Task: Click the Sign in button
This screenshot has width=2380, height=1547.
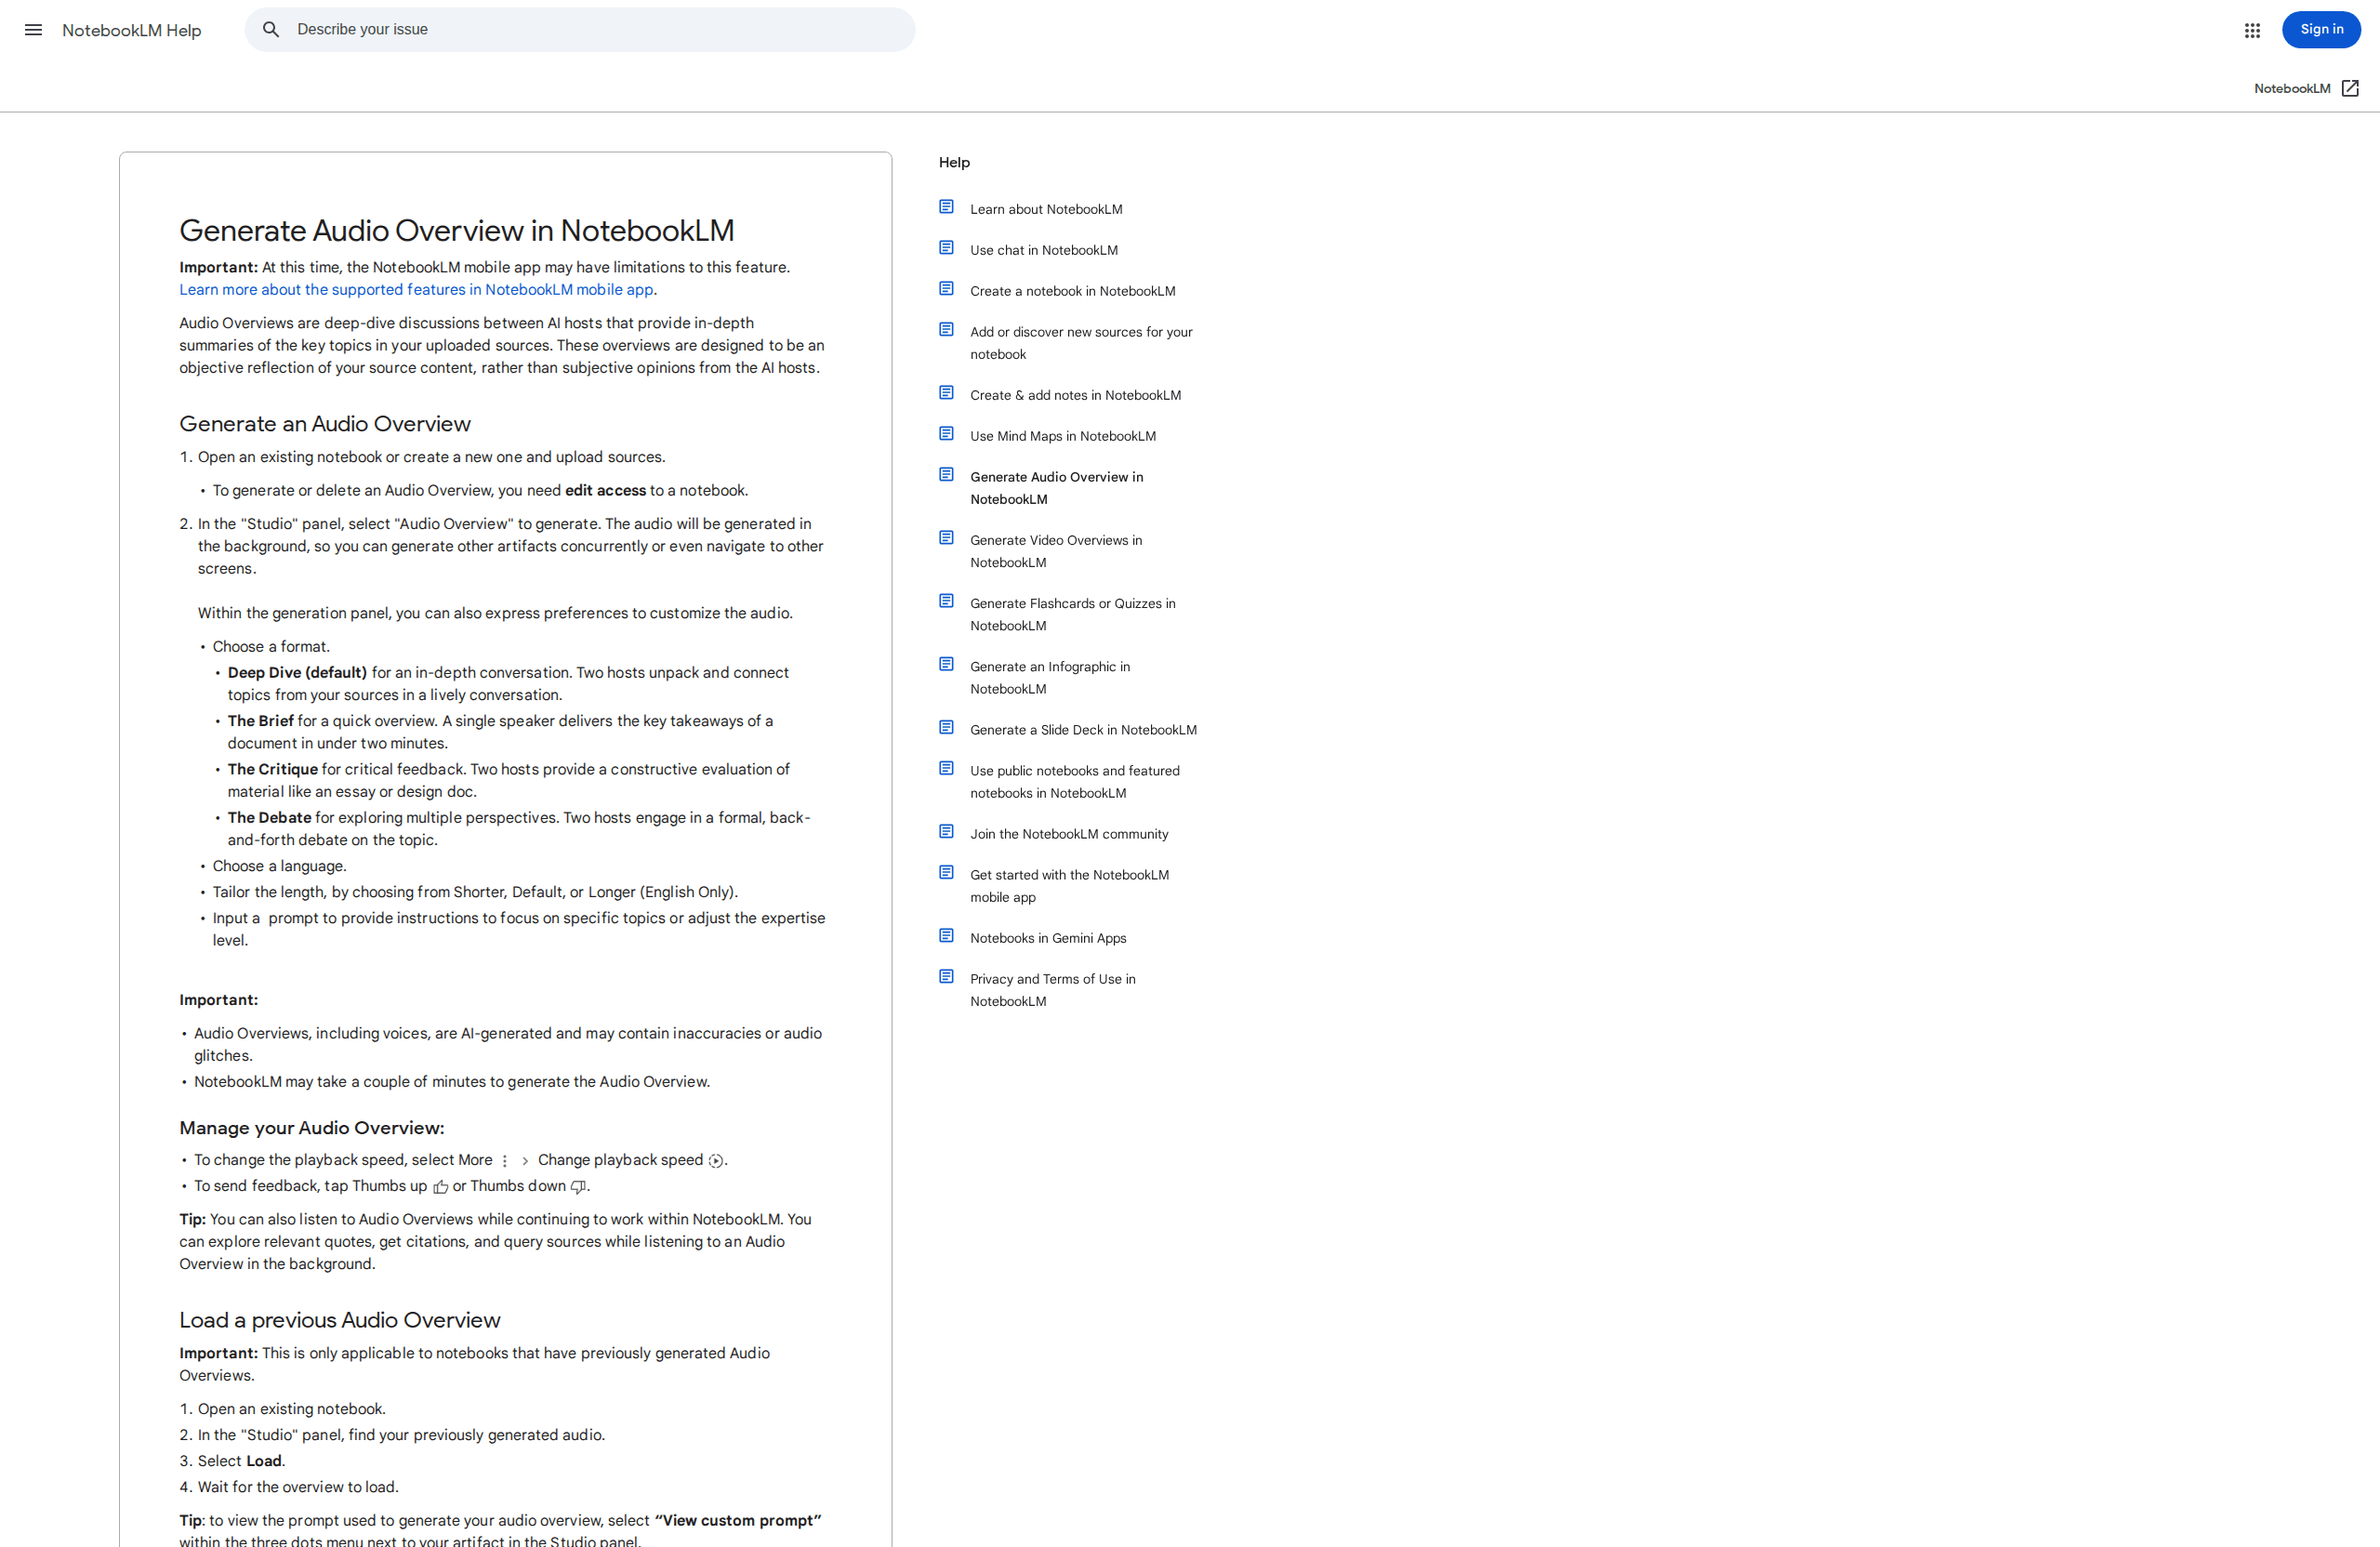Action: [x=2321, y=30]
